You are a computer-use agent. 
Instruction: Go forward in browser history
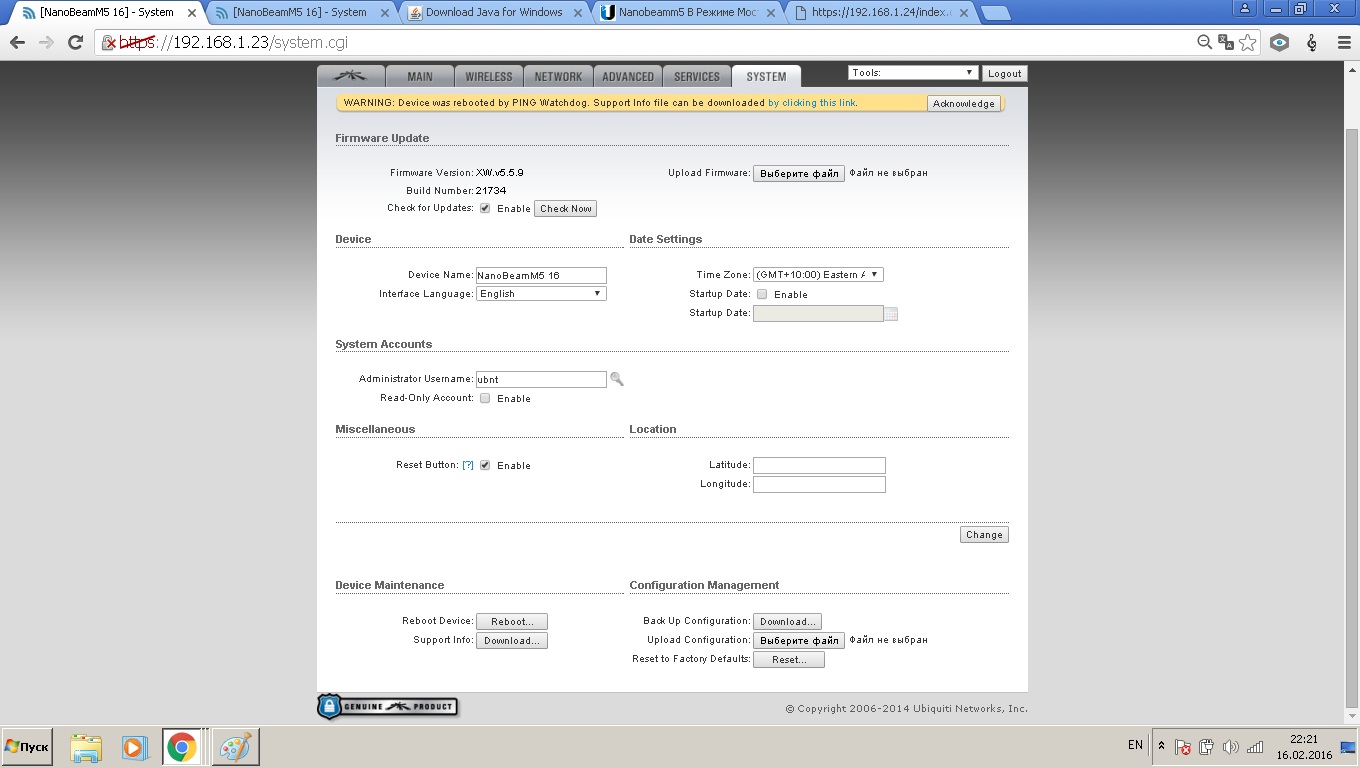pos(46,43)
